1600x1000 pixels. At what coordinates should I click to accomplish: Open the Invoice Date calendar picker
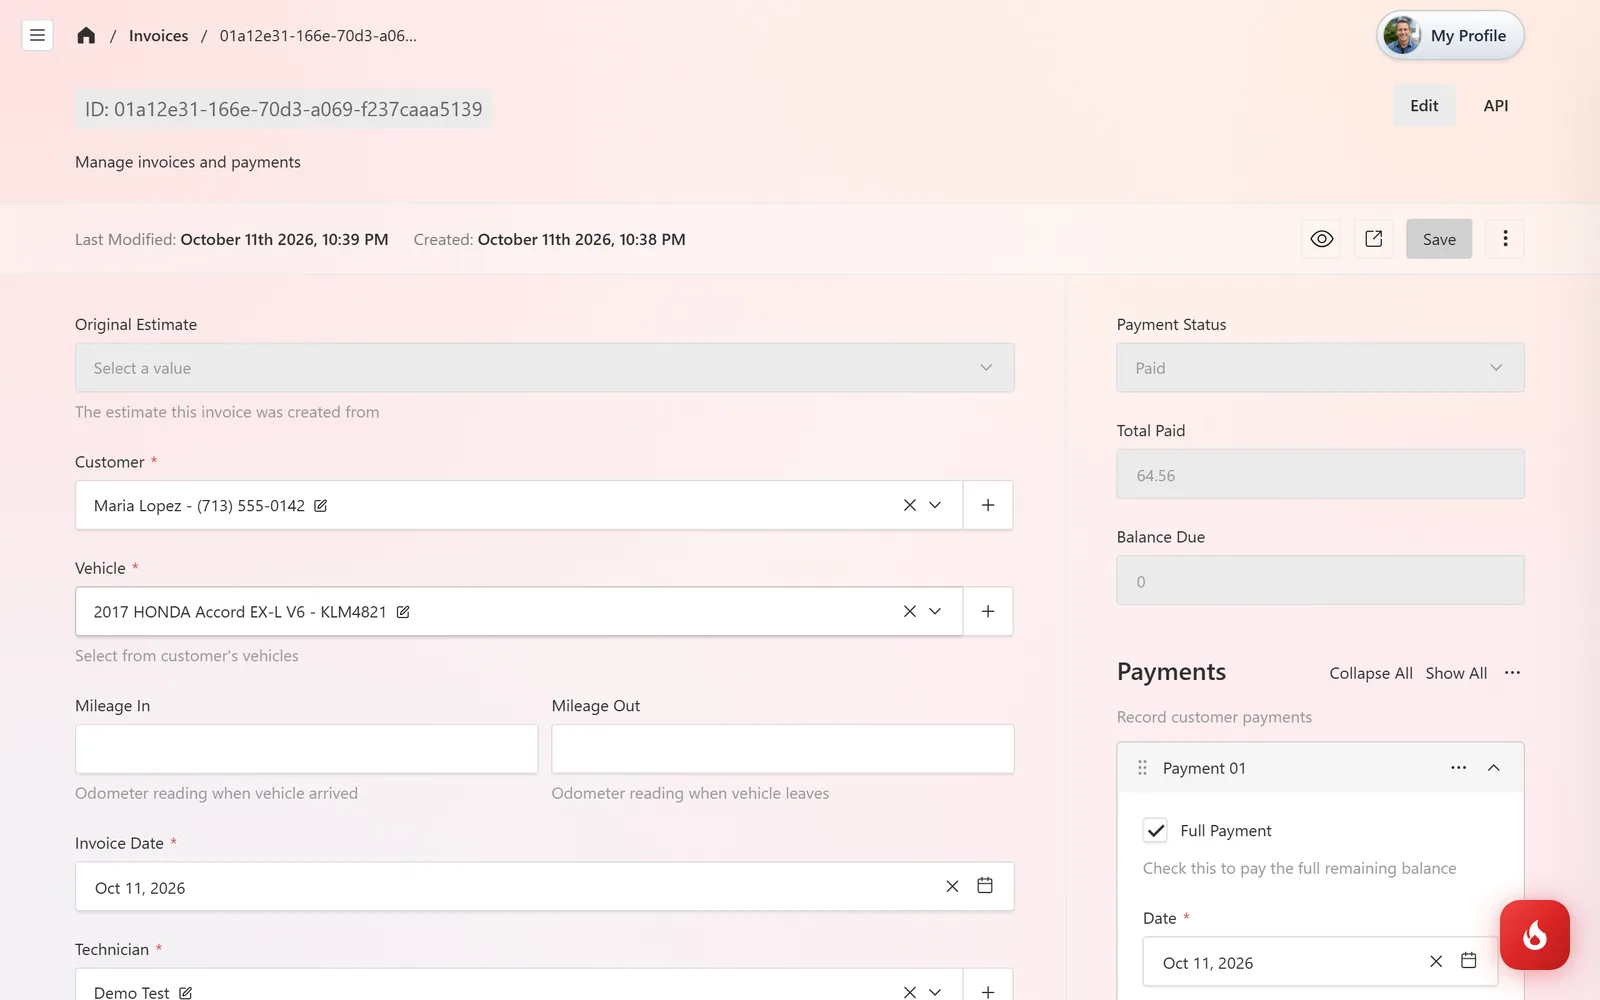(x=985, y=885)
